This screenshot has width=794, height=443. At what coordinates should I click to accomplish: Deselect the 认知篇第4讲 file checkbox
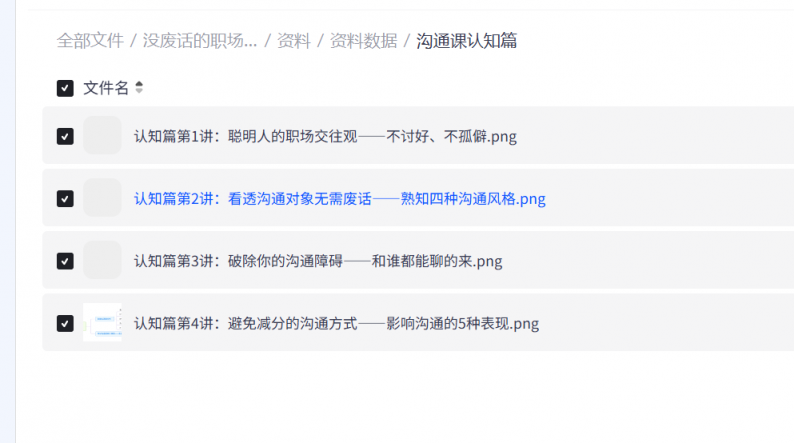[x=65, y=323]
